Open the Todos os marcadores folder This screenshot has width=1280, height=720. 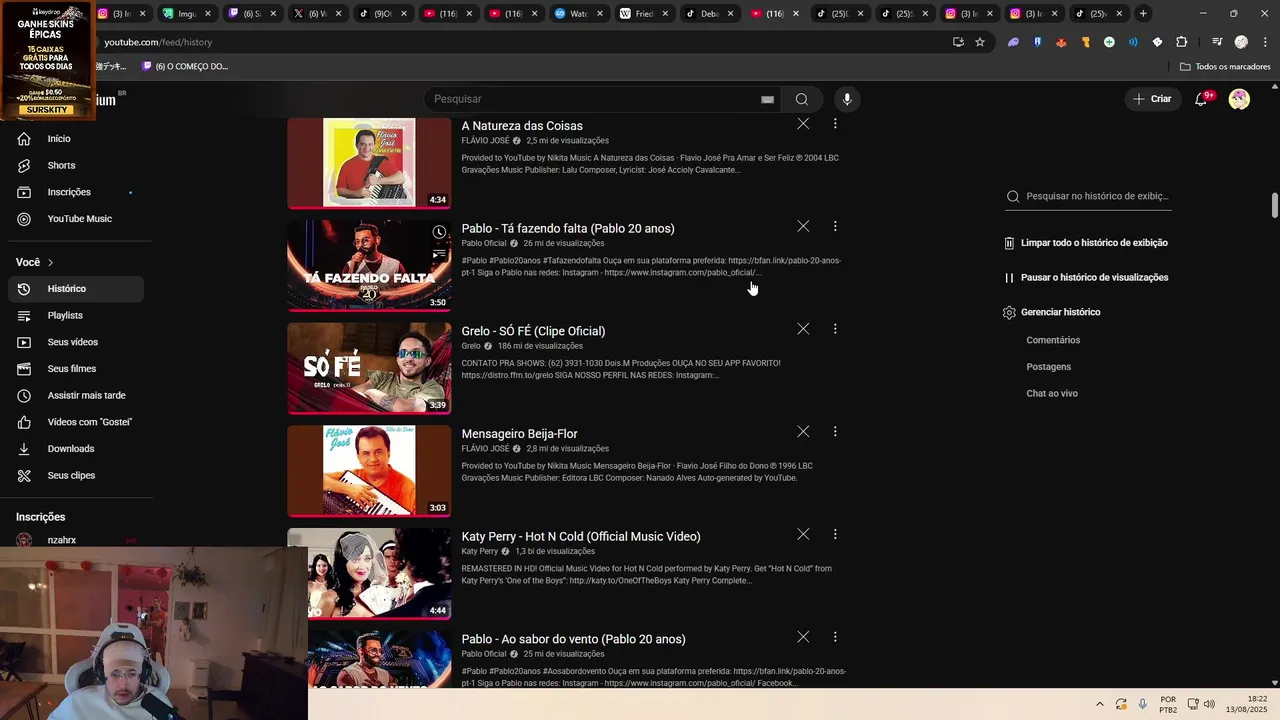1225,66
